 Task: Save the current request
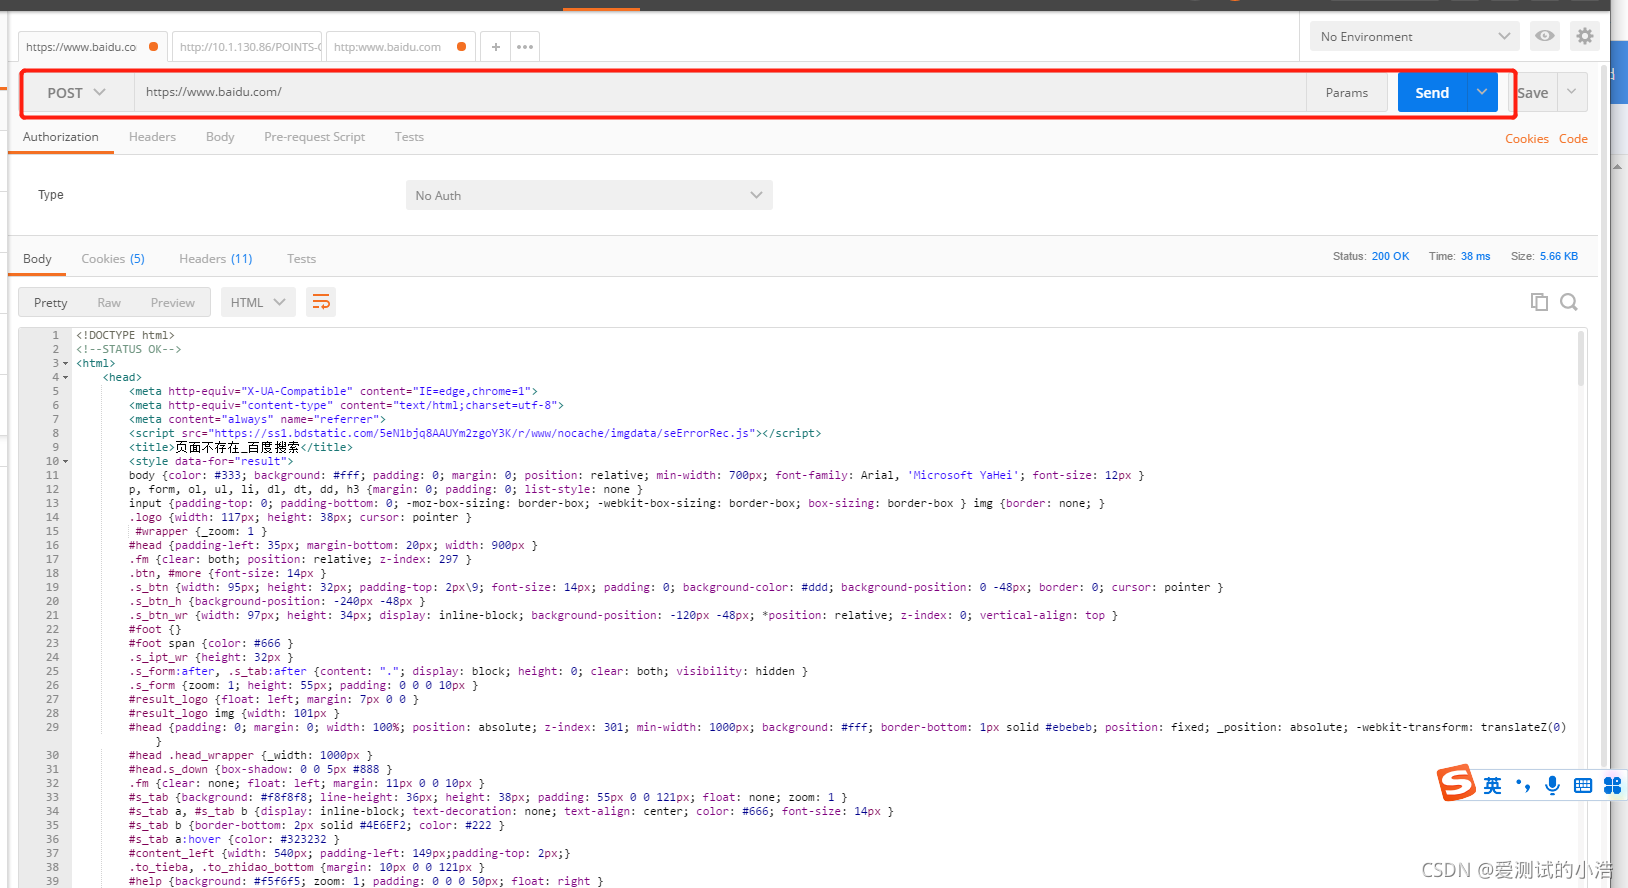[x=1533, y=92]
